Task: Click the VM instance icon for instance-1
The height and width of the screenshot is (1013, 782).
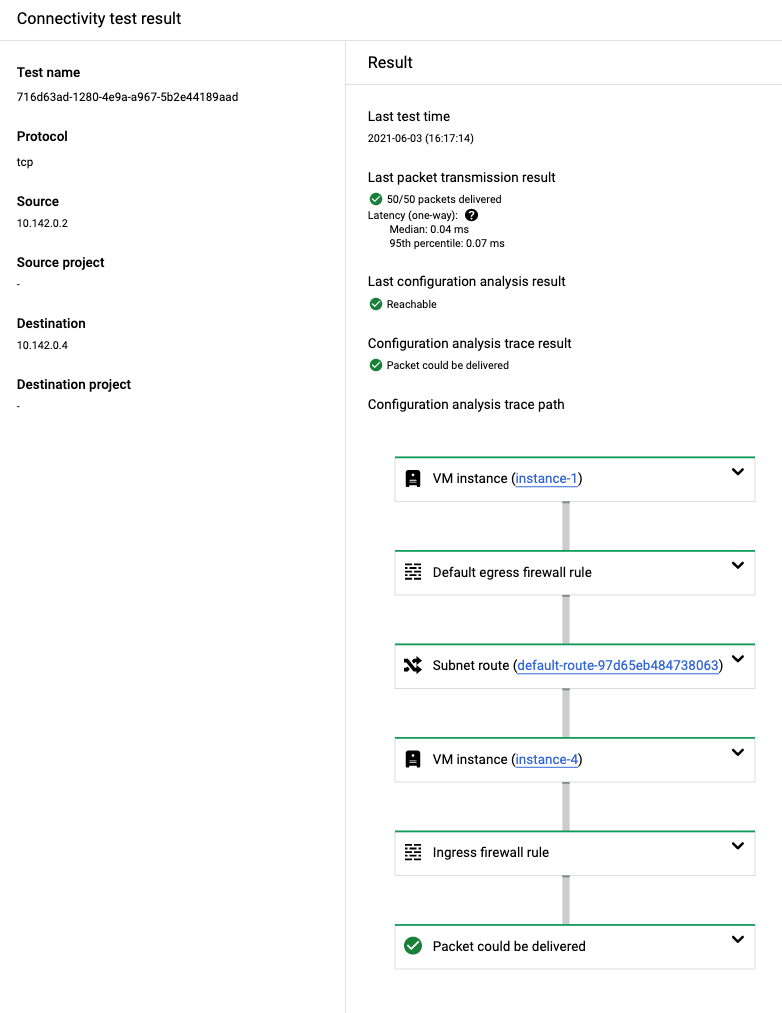Action: click(412, 479)
